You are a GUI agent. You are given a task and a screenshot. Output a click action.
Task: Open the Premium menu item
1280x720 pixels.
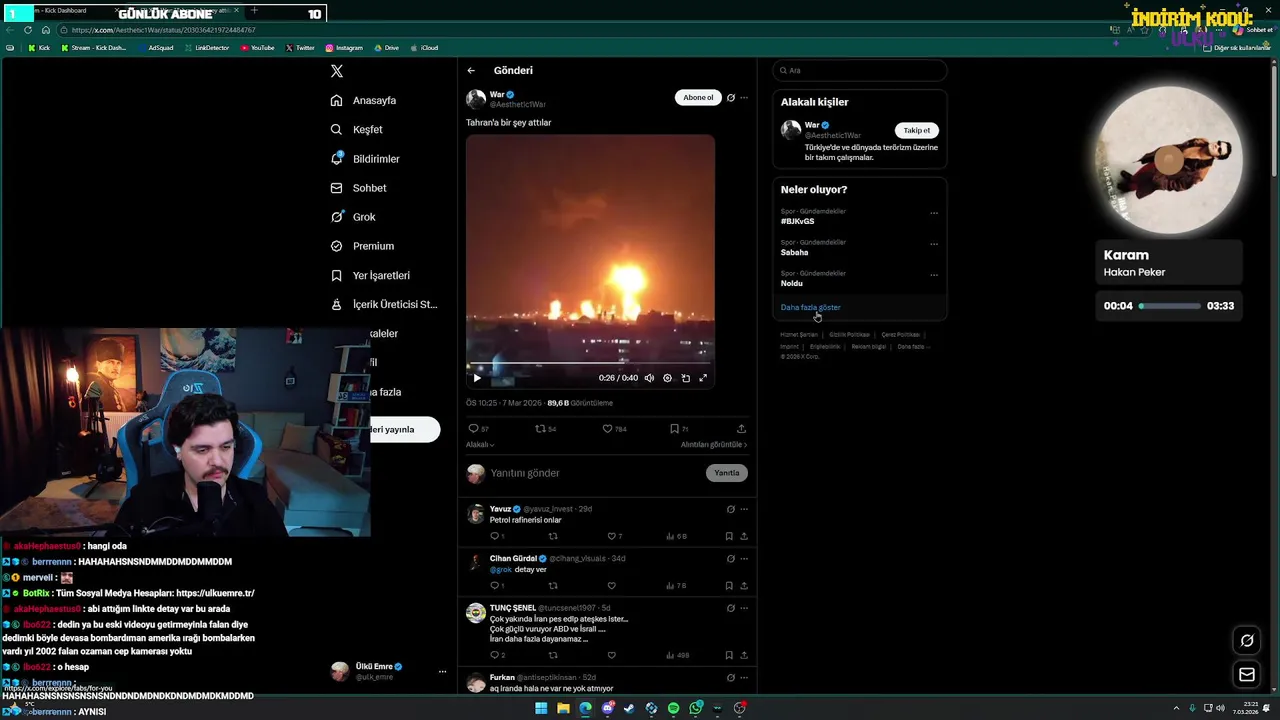click(362, 246)
